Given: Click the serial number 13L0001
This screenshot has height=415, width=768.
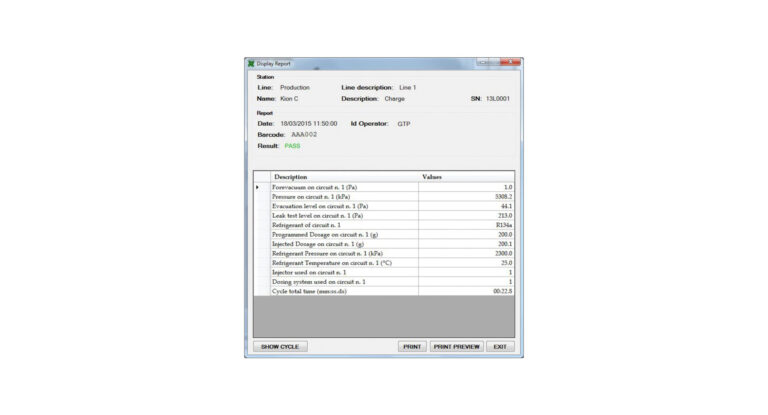Looking at the screenshot, I should [498, 98].
